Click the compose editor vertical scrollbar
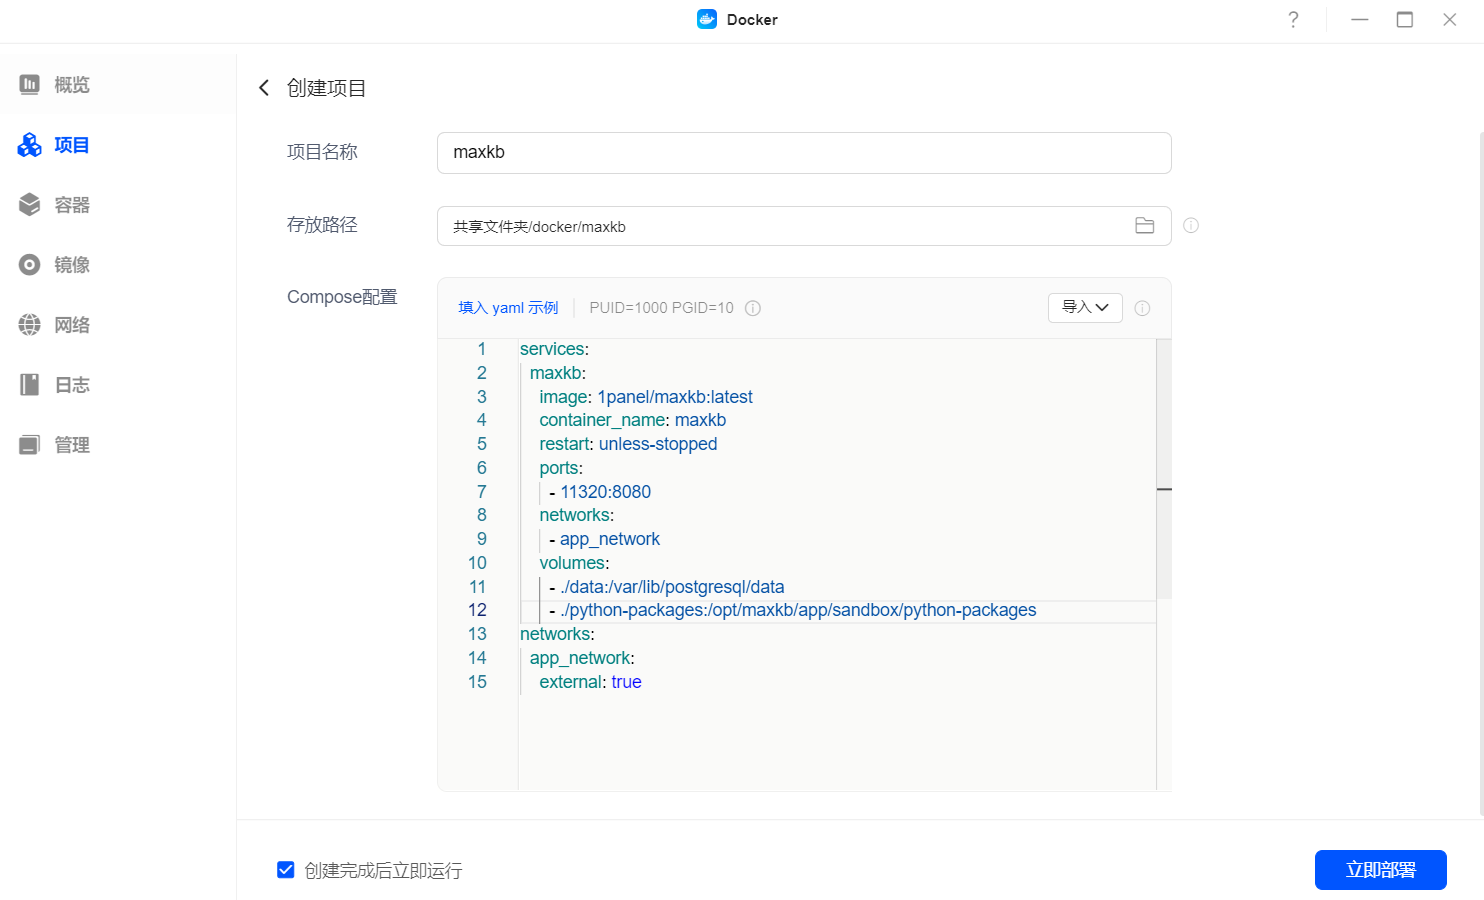Image resolution: width=1484 pixels, height=900 pixels. 1164,470
